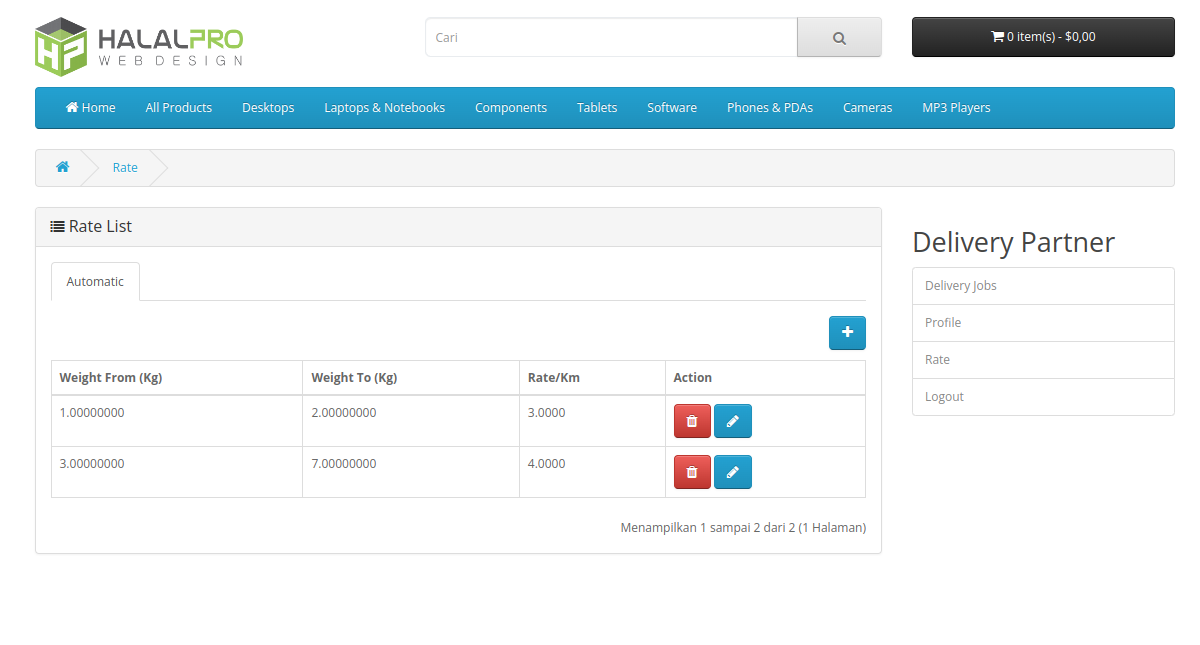
Task: Focus the Cari search input field
Action: 611,38
